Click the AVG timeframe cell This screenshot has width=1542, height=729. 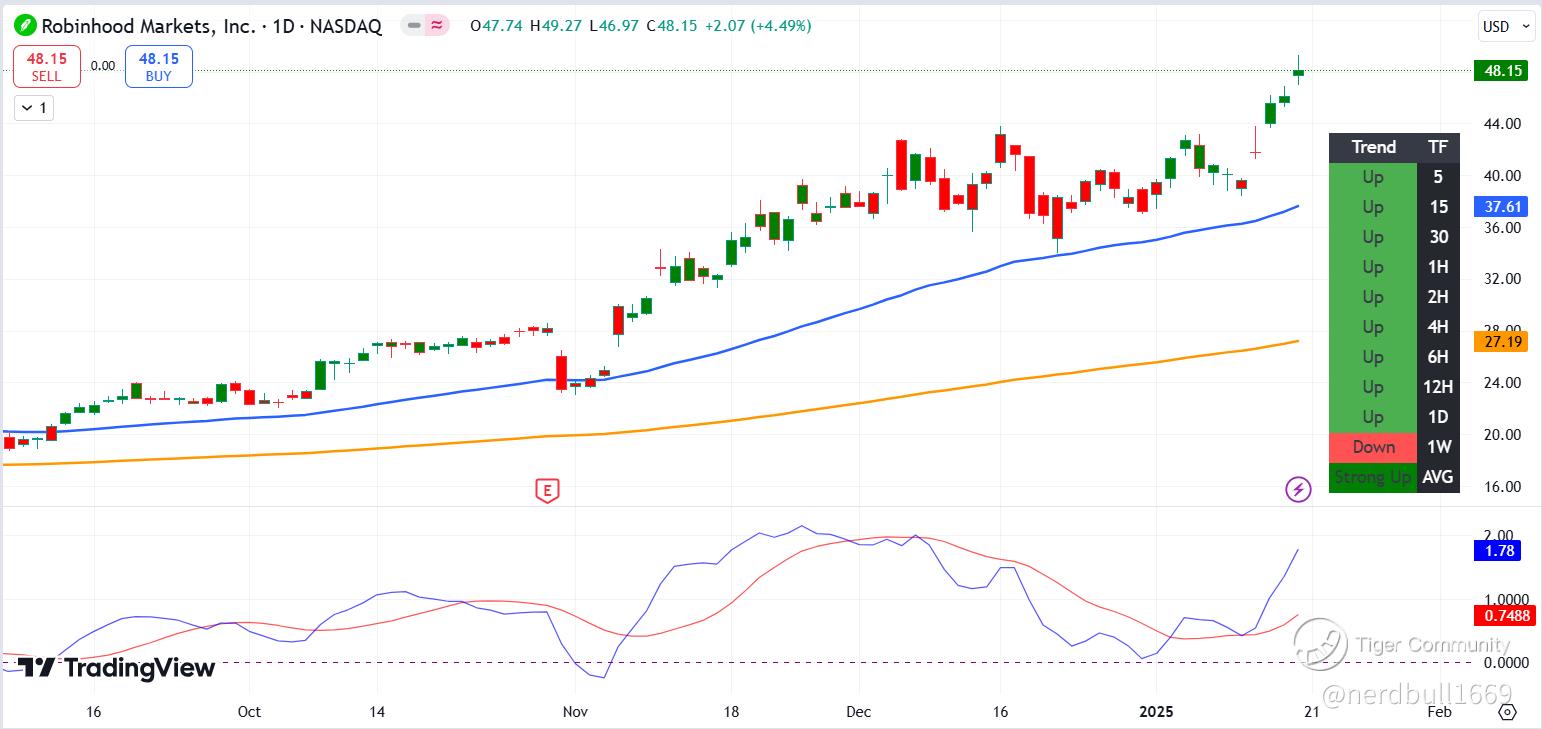[1438, 477]
